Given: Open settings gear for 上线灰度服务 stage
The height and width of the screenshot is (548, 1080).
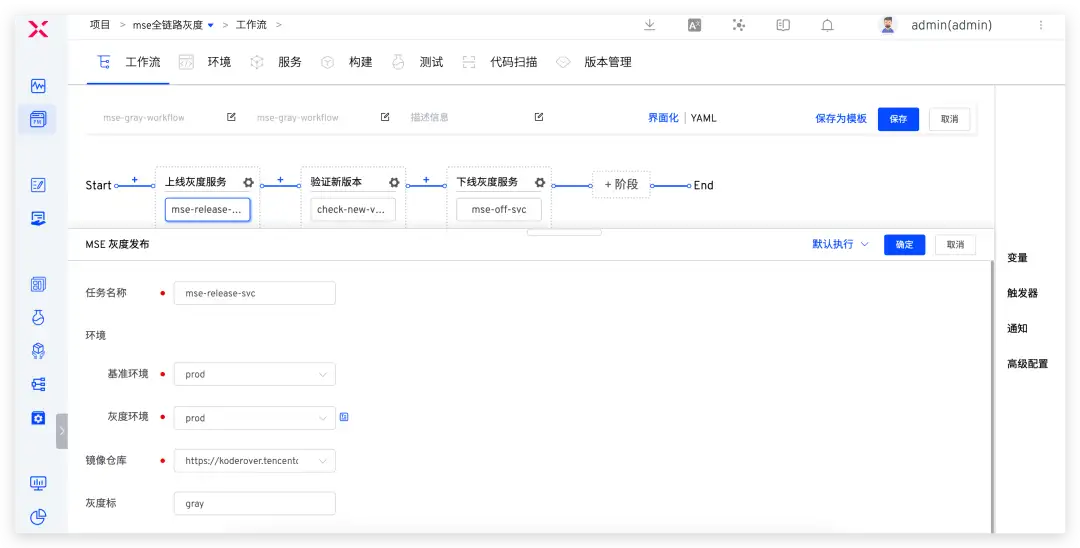Looking at the screenshot, I should point(248,182).
